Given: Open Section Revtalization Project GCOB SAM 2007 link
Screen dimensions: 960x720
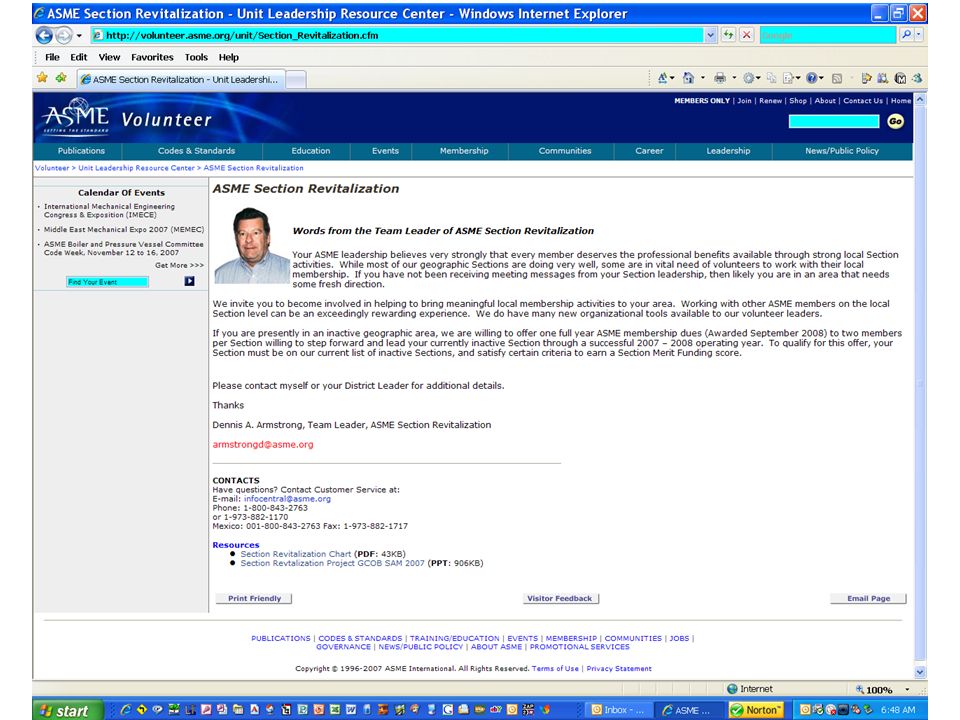Looking at the screenshot, I should (332, 563).
